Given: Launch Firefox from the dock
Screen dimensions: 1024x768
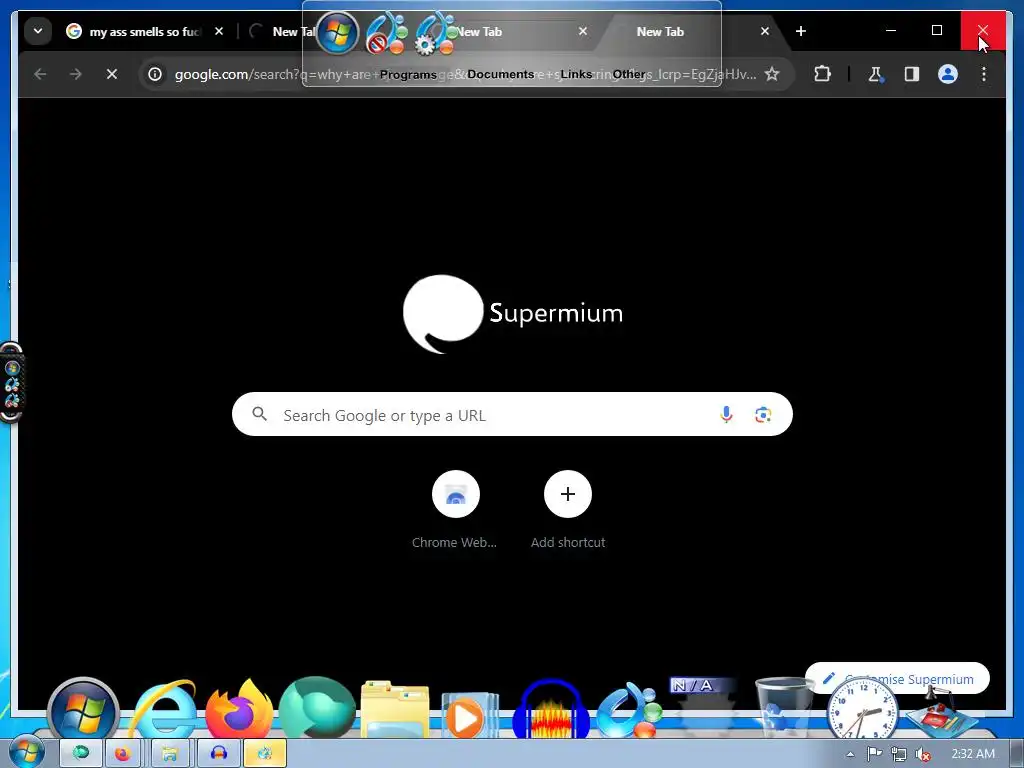Looking at the screenshot, I should (240, 710).
